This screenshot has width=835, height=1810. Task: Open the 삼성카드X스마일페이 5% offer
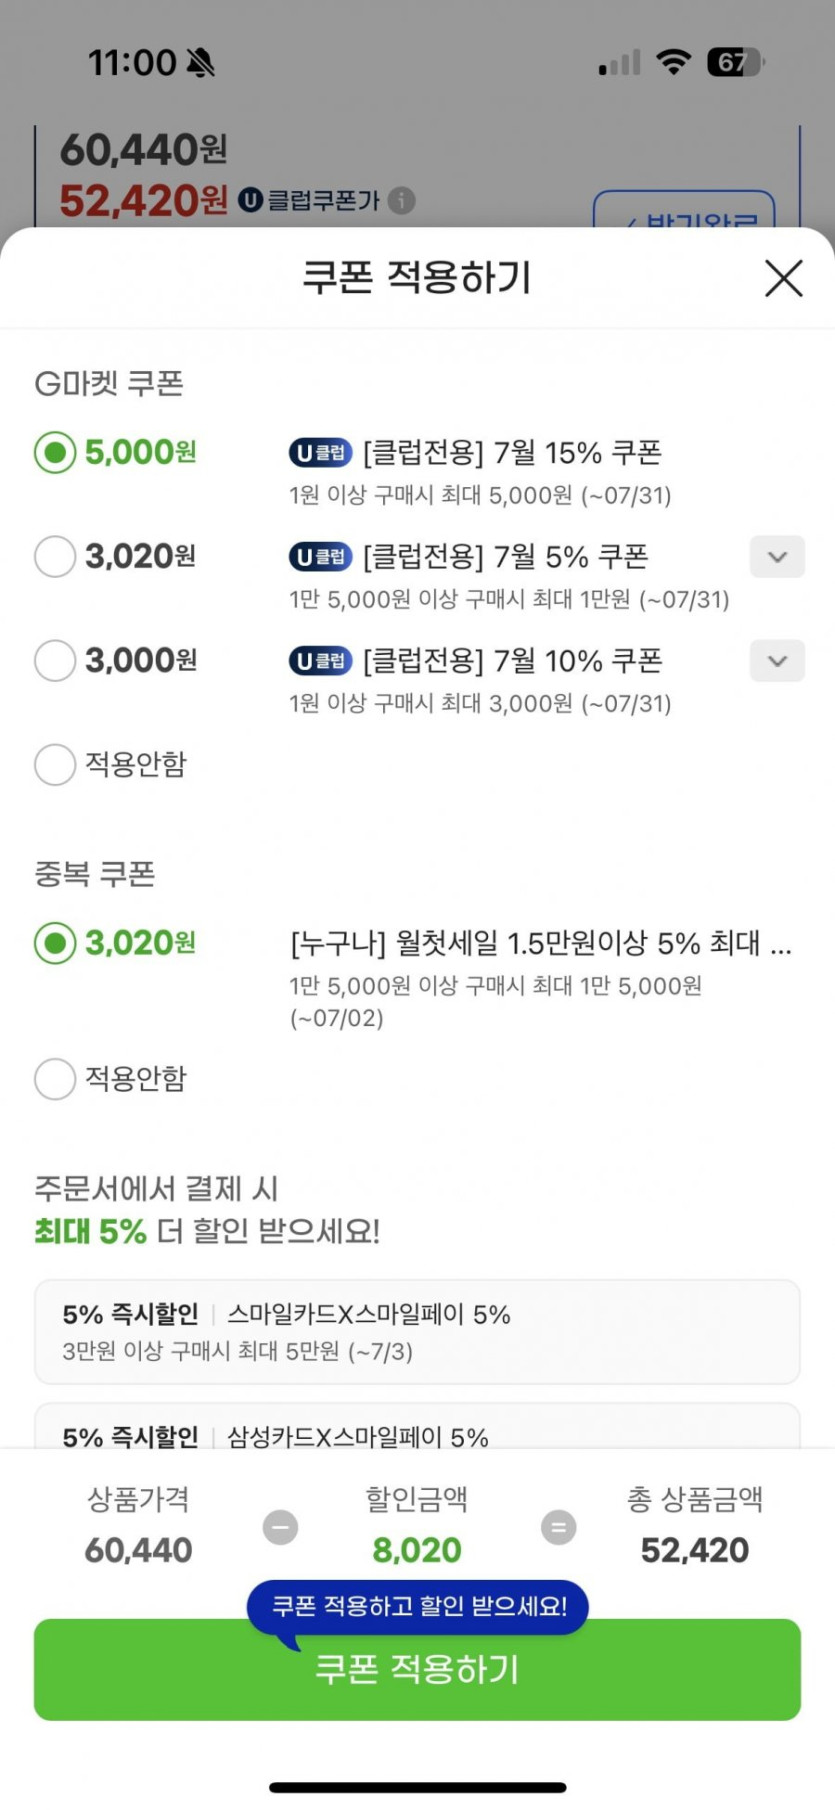pyautogui.click(x=417, y=1430)
